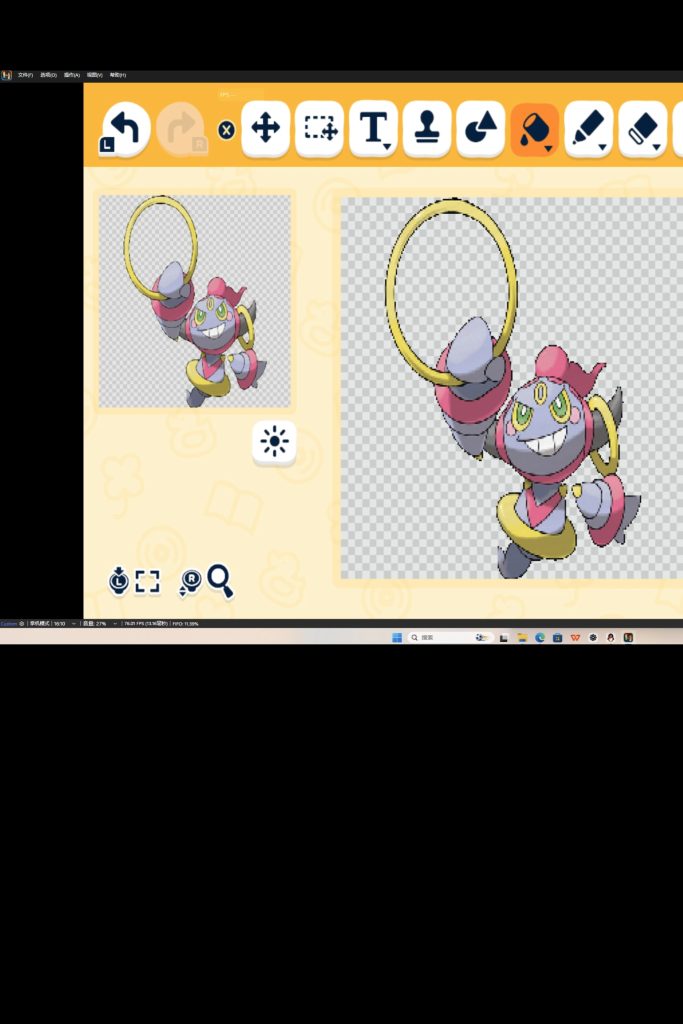Activate the orange paint bucket fill tool

[x=534, y=129]
